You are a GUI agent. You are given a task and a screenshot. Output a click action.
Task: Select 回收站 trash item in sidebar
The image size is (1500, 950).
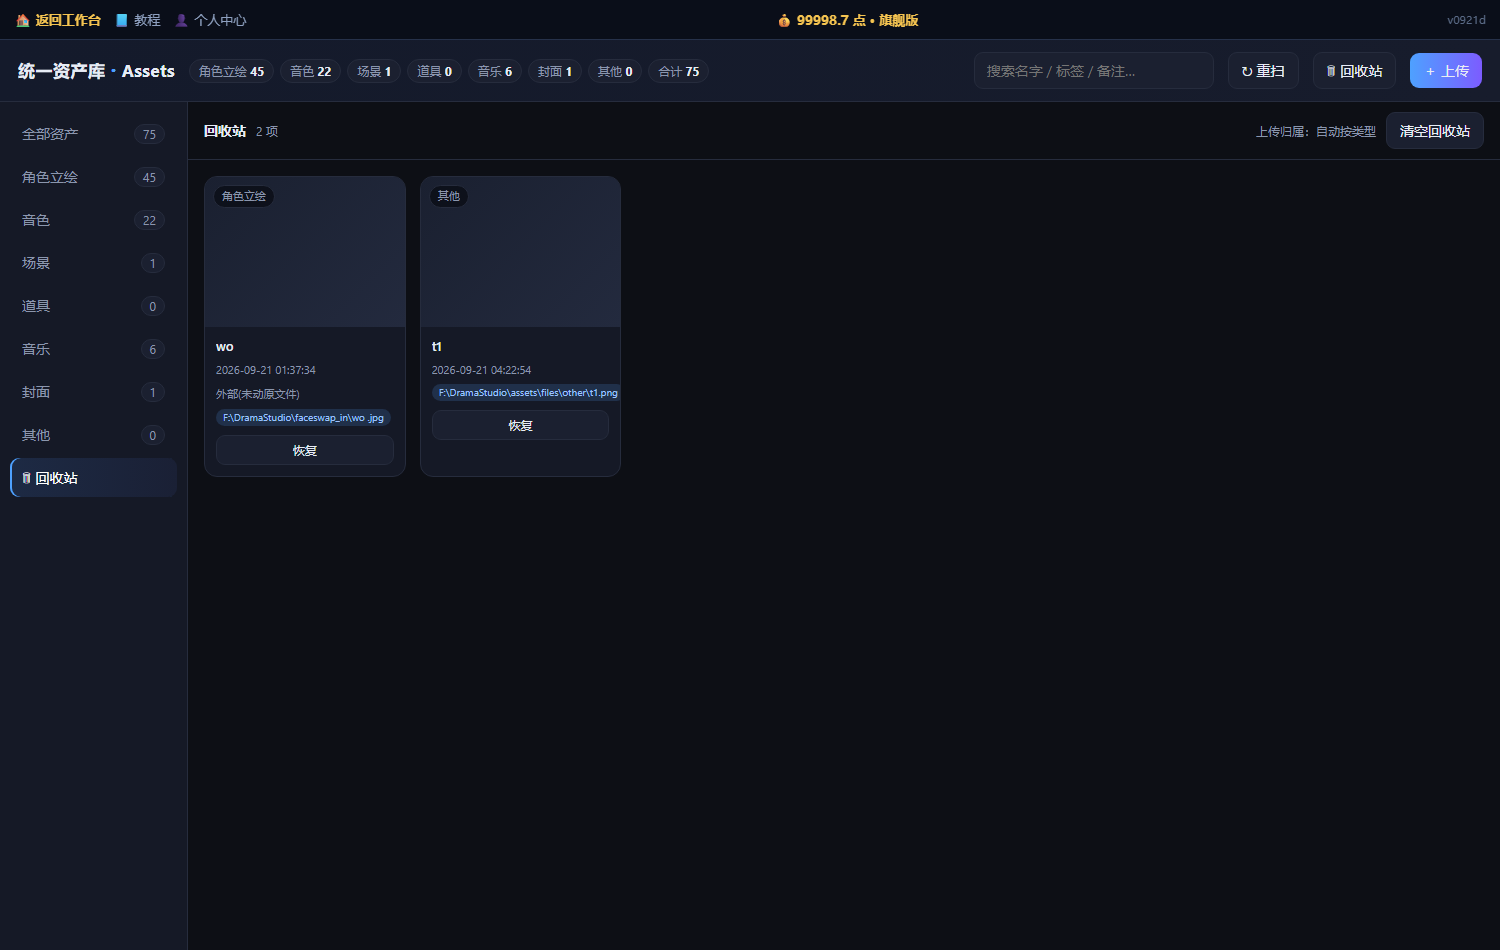pos(94,478)
